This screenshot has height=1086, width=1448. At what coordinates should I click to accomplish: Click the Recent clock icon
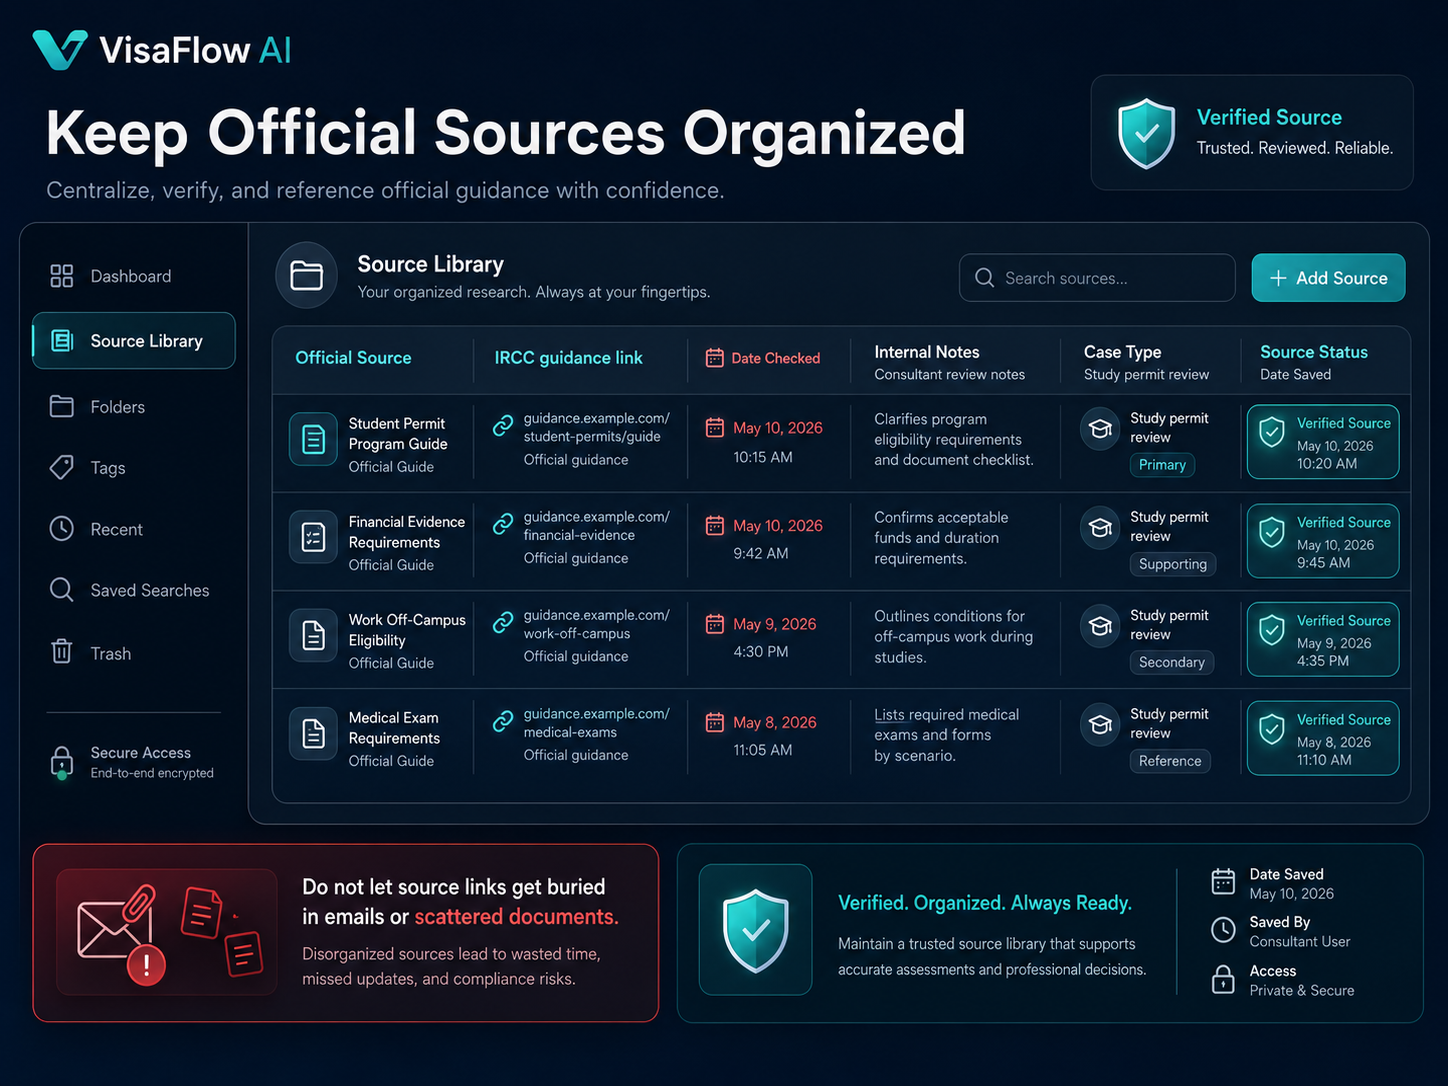click(x=62, y=529)
